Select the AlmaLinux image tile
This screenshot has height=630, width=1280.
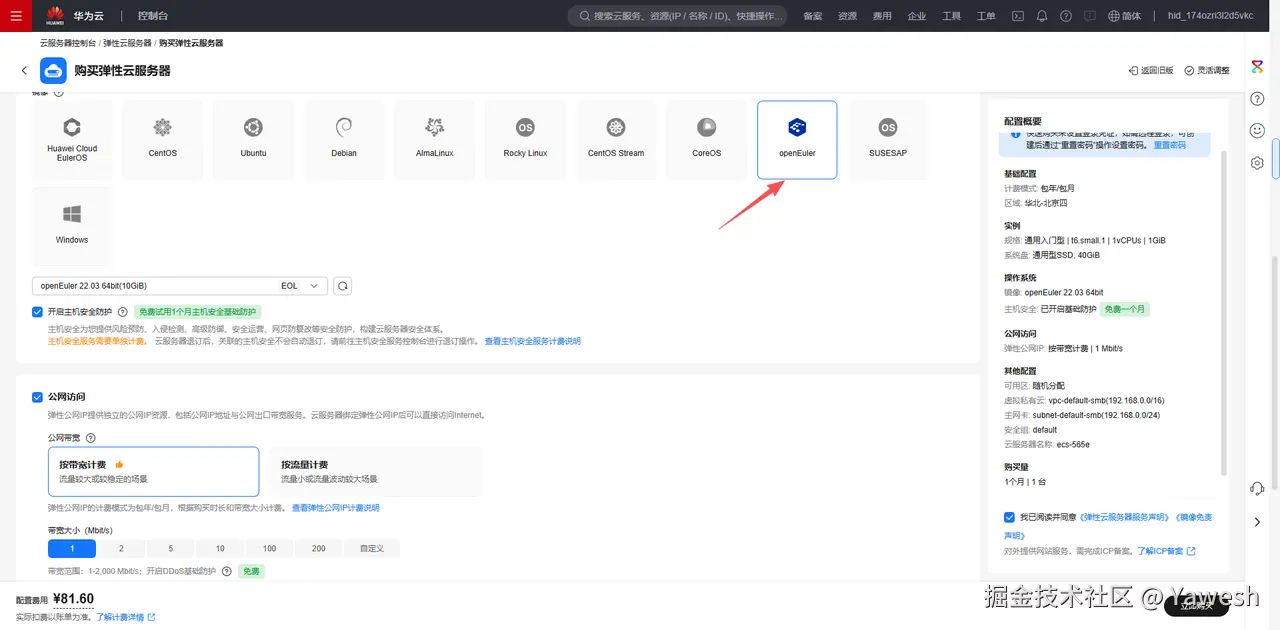click(434, 140)
